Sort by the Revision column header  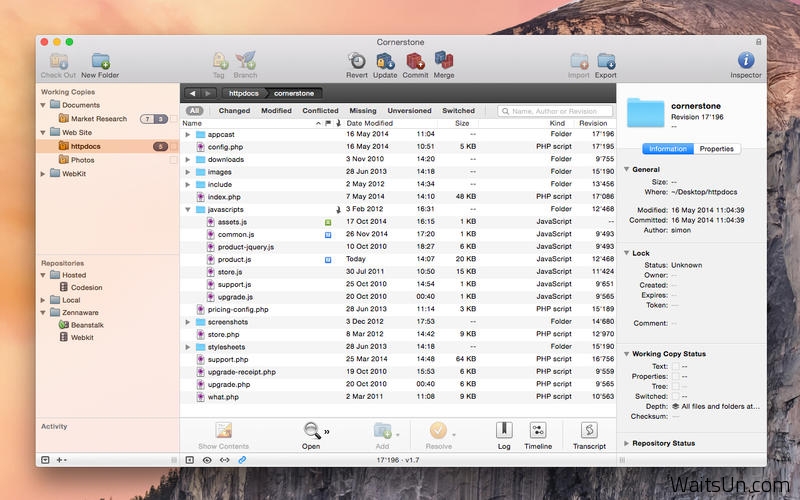[593, 123]
